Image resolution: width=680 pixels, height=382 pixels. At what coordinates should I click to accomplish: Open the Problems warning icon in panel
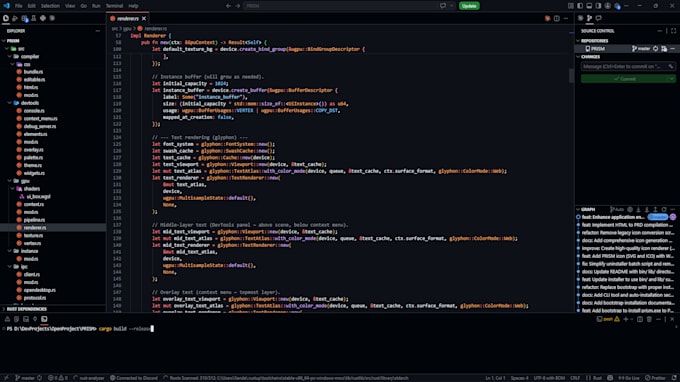point(7,319)
